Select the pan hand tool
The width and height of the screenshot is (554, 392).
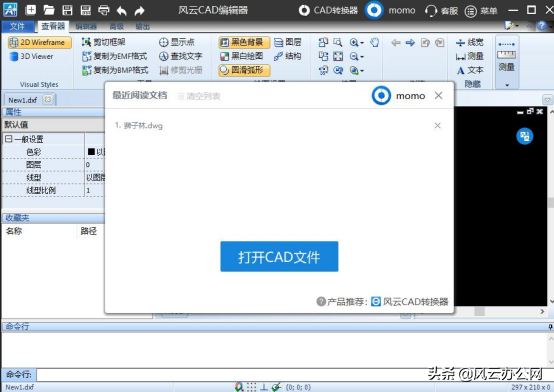coord(375,42)
